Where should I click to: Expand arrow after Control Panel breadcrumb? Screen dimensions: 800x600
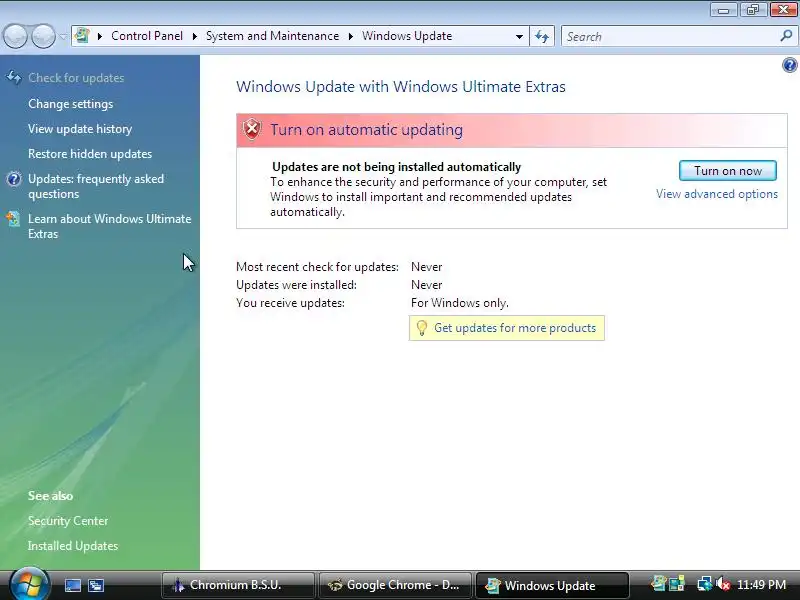pyautogui.click(x=194, y=36)
